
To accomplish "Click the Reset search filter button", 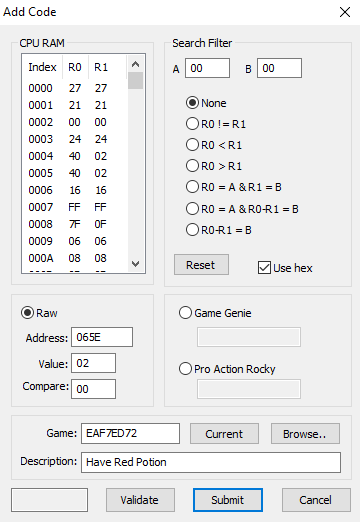I will 201,265.
